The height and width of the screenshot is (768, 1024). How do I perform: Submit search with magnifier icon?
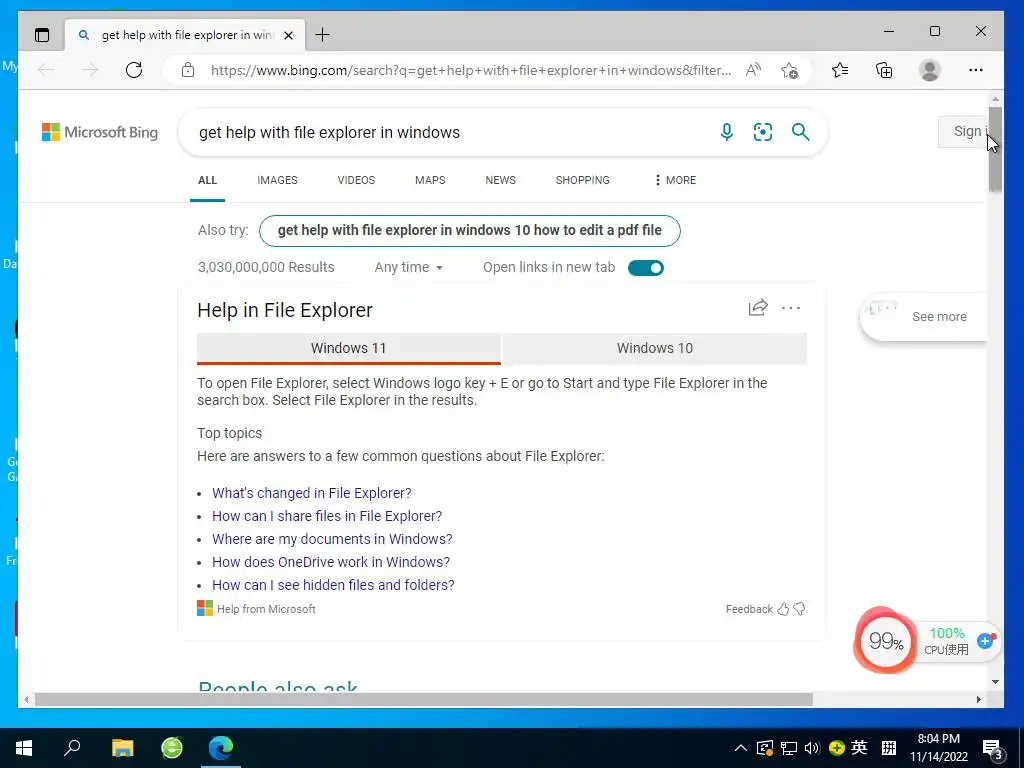coord(801,132)
